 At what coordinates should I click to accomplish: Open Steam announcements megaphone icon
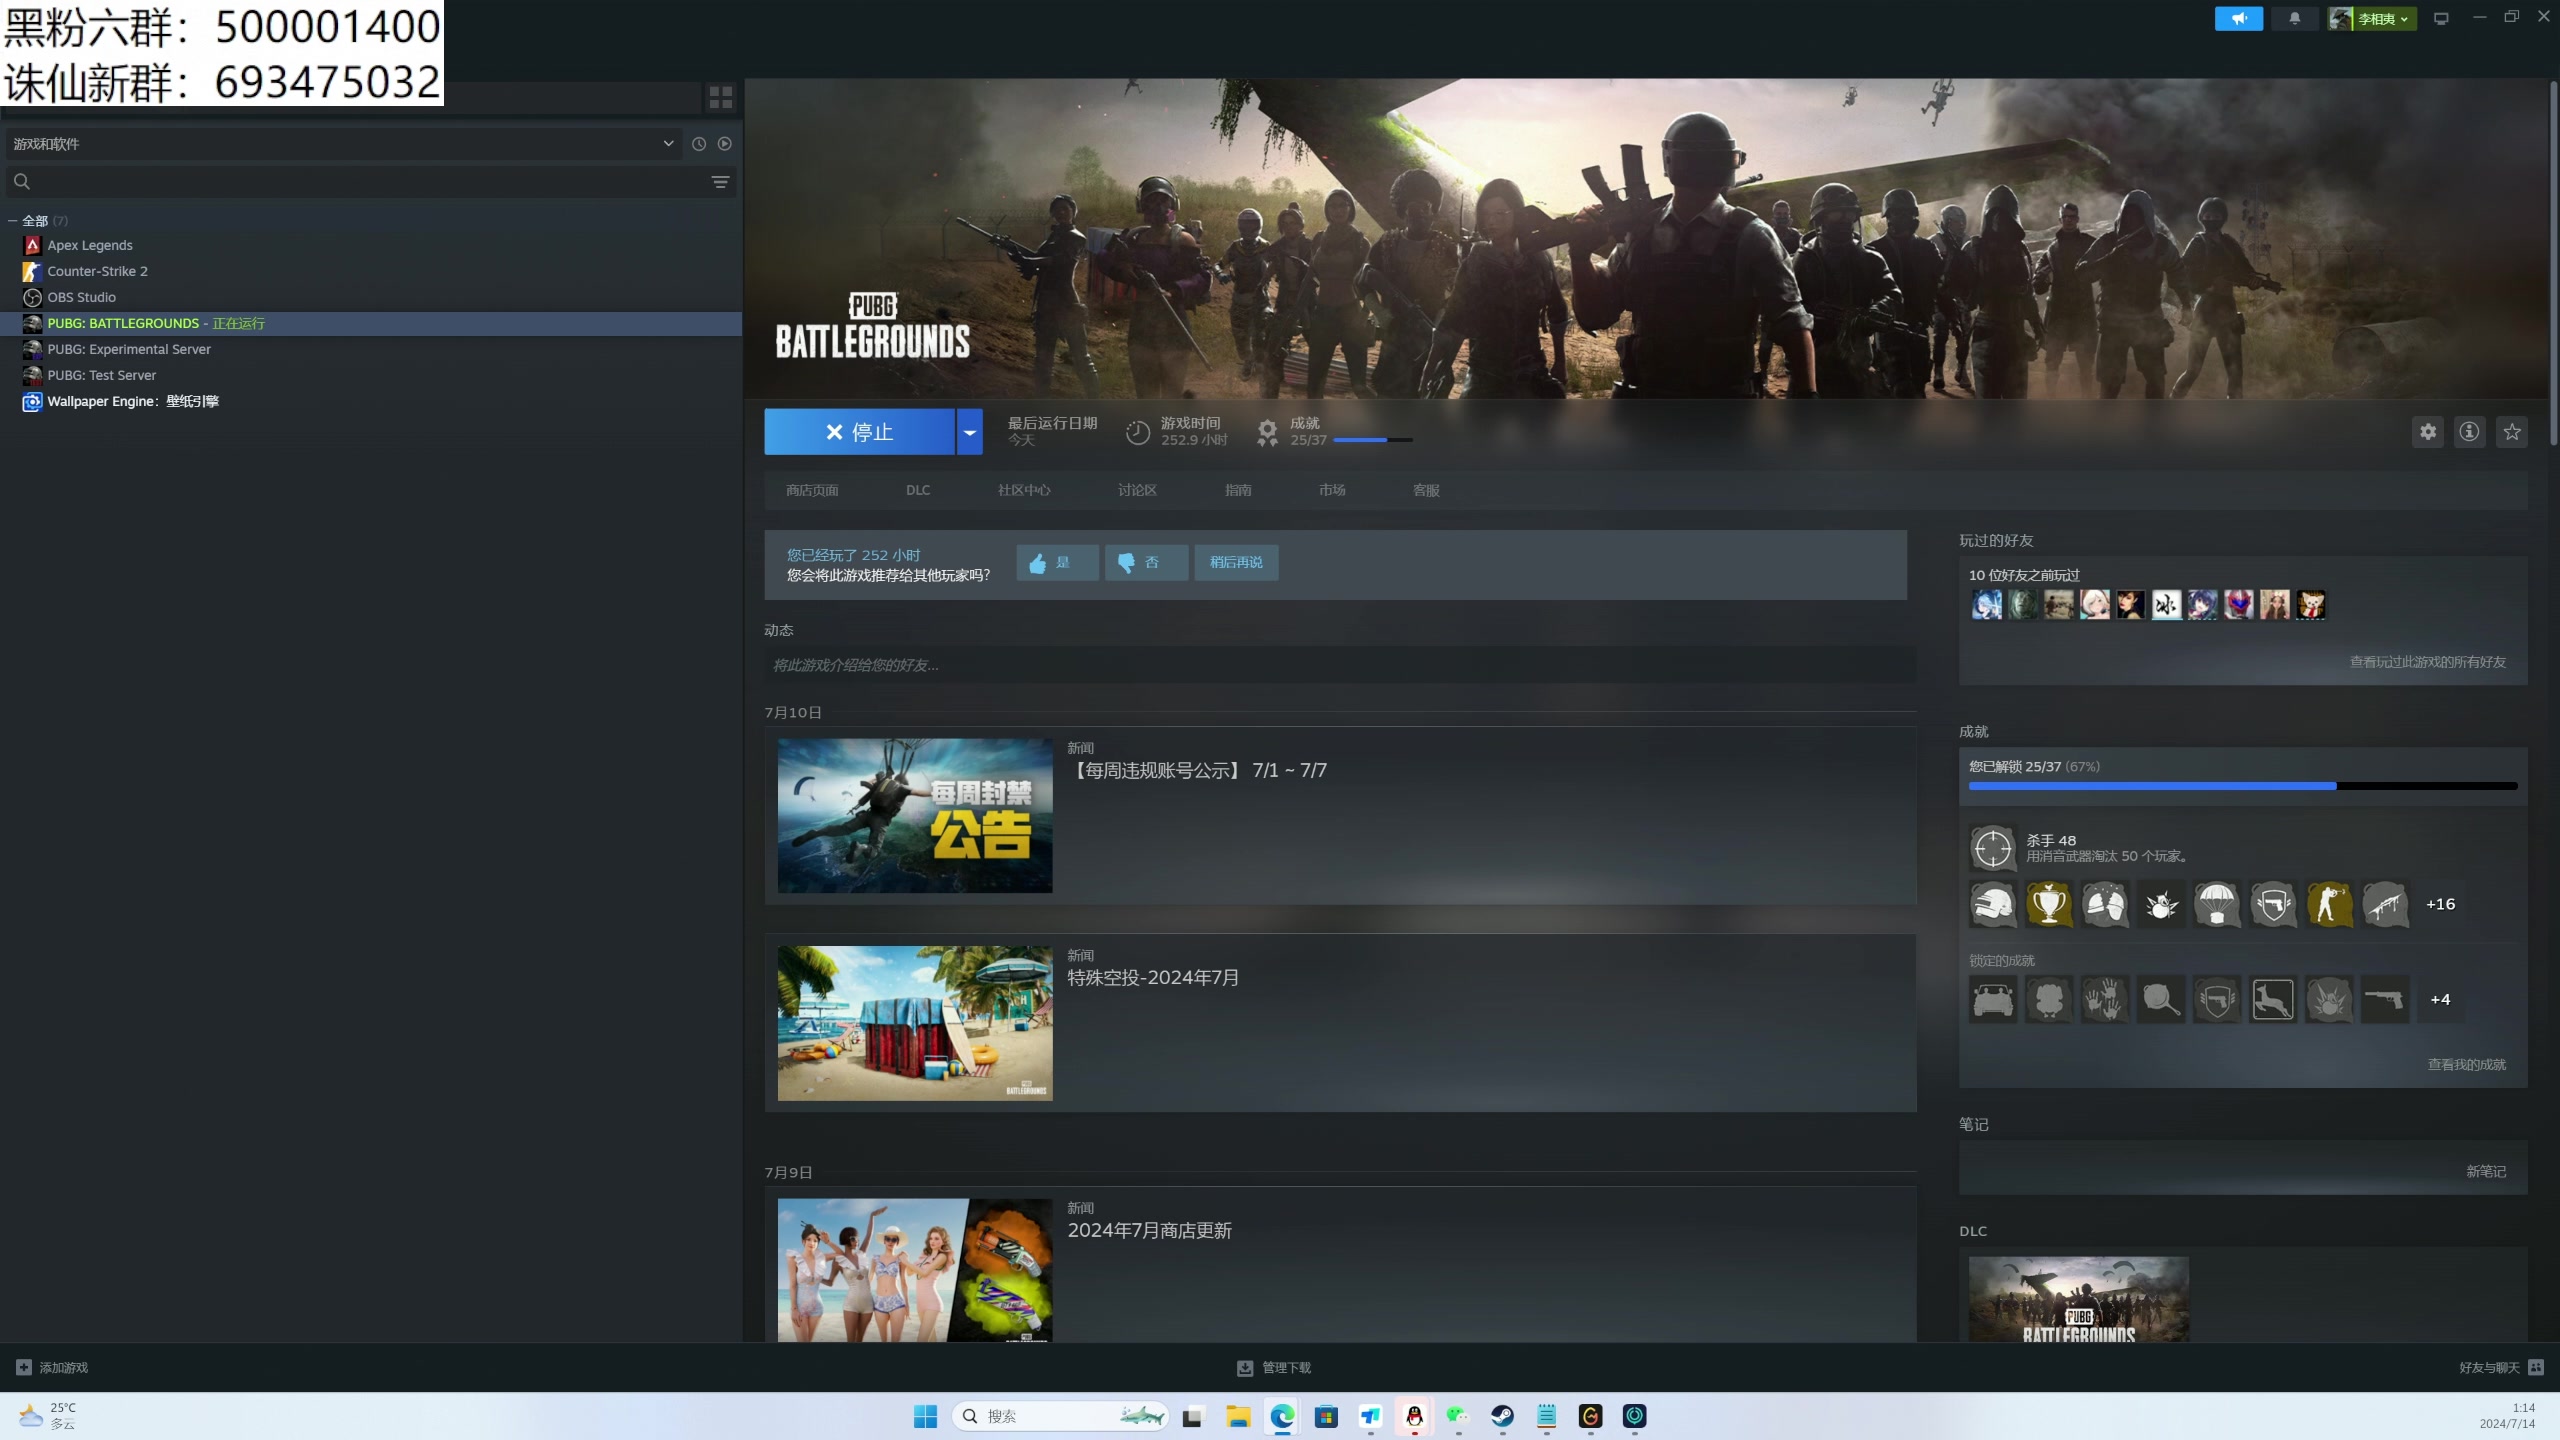(x=2238, y=18)
